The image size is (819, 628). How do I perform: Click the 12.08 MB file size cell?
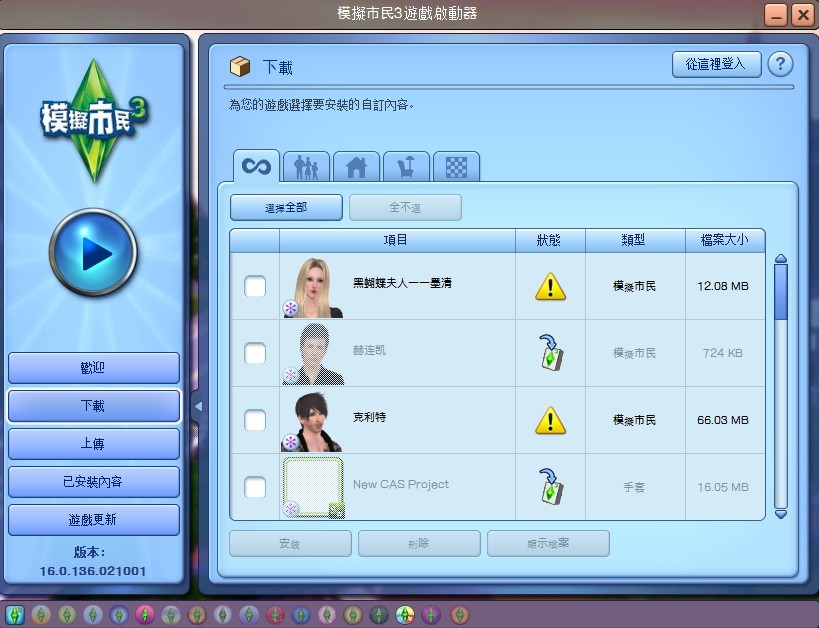click(x=723, y=286)
